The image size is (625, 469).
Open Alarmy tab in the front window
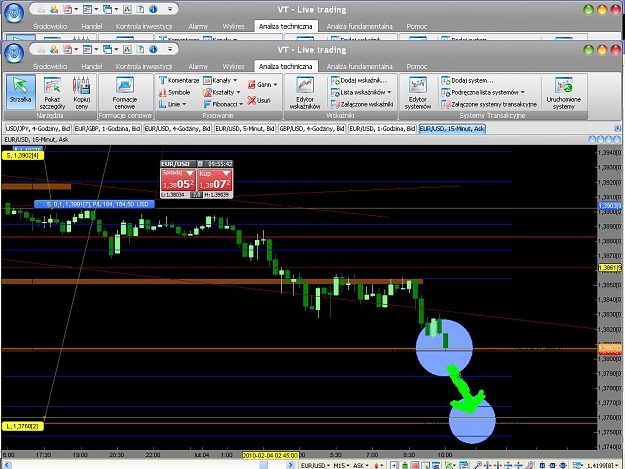[198, 66]
